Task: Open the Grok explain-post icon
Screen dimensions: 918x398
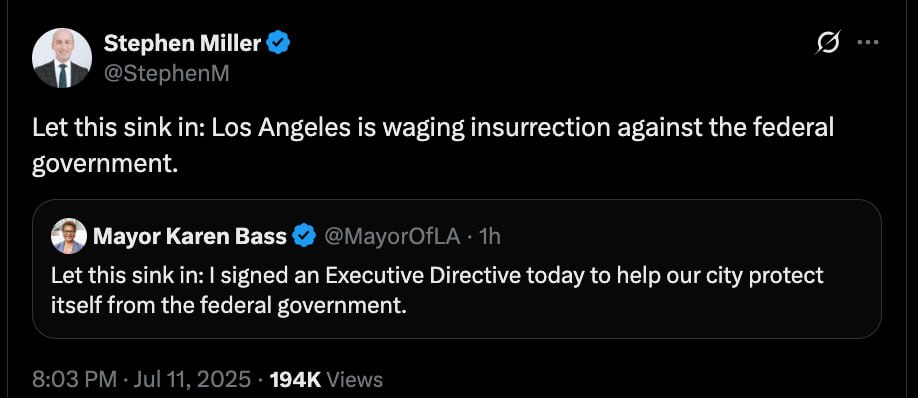Action: click(828, 43)
